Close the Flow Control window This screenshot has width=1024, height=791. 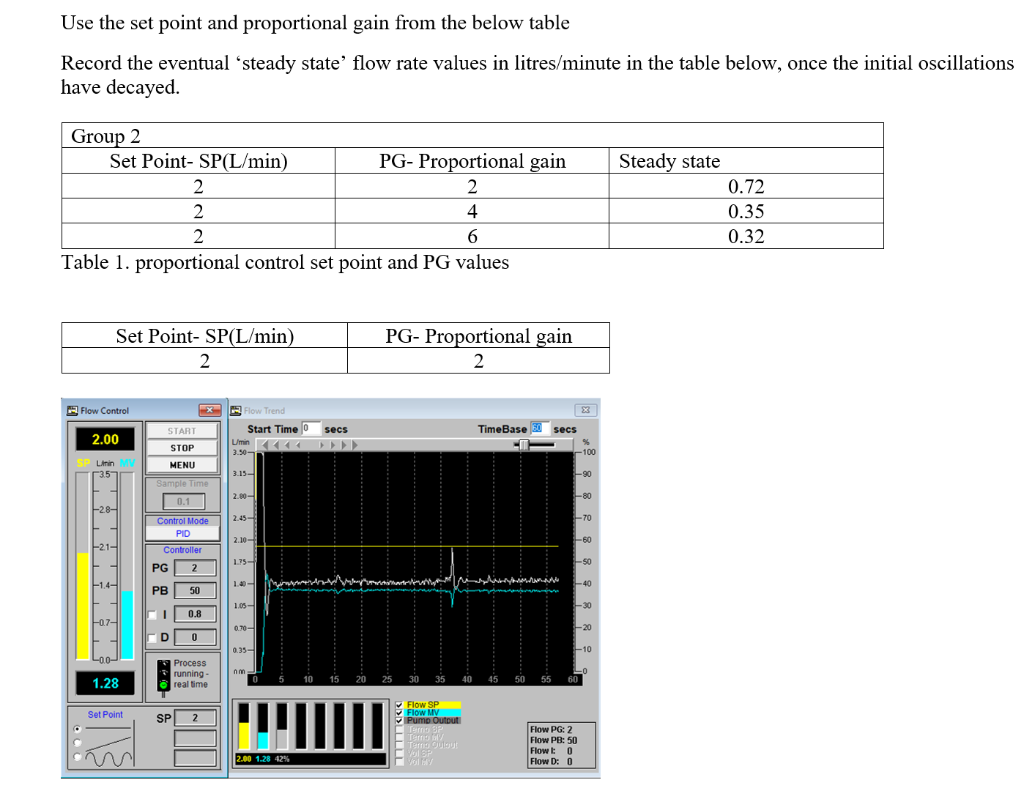point(210,410)
